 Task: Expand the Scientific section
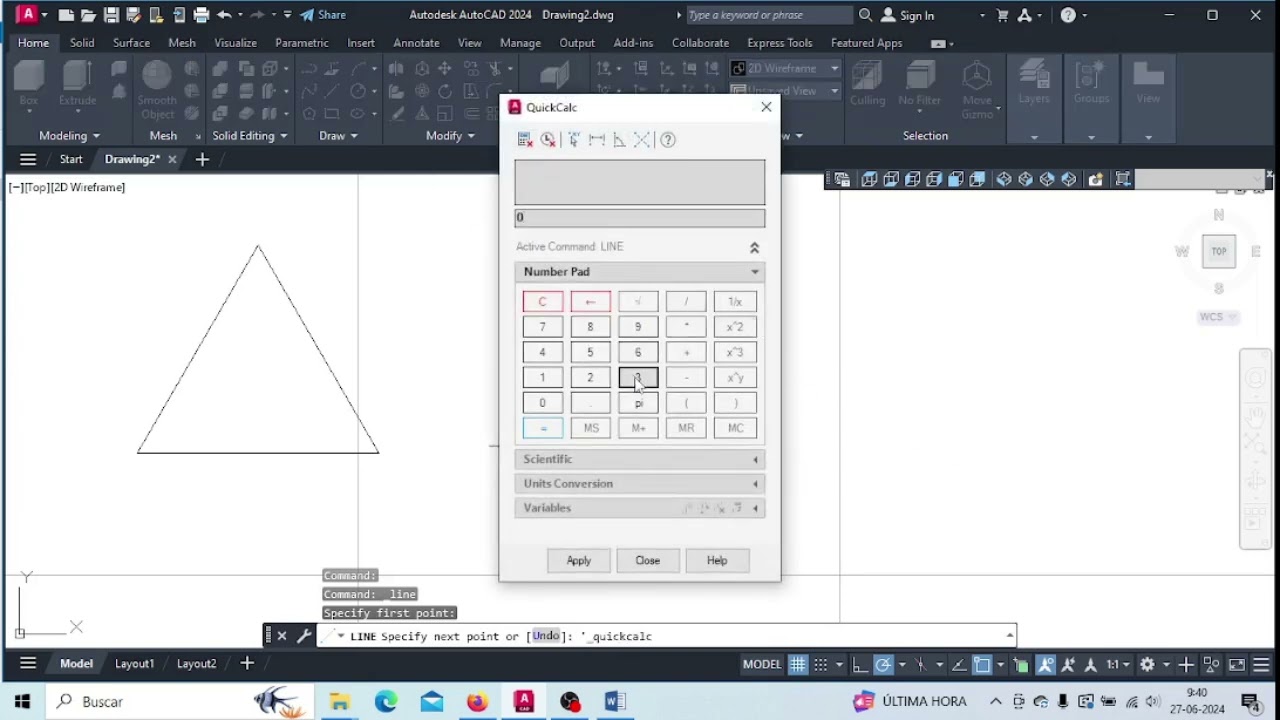pos(640,459)
